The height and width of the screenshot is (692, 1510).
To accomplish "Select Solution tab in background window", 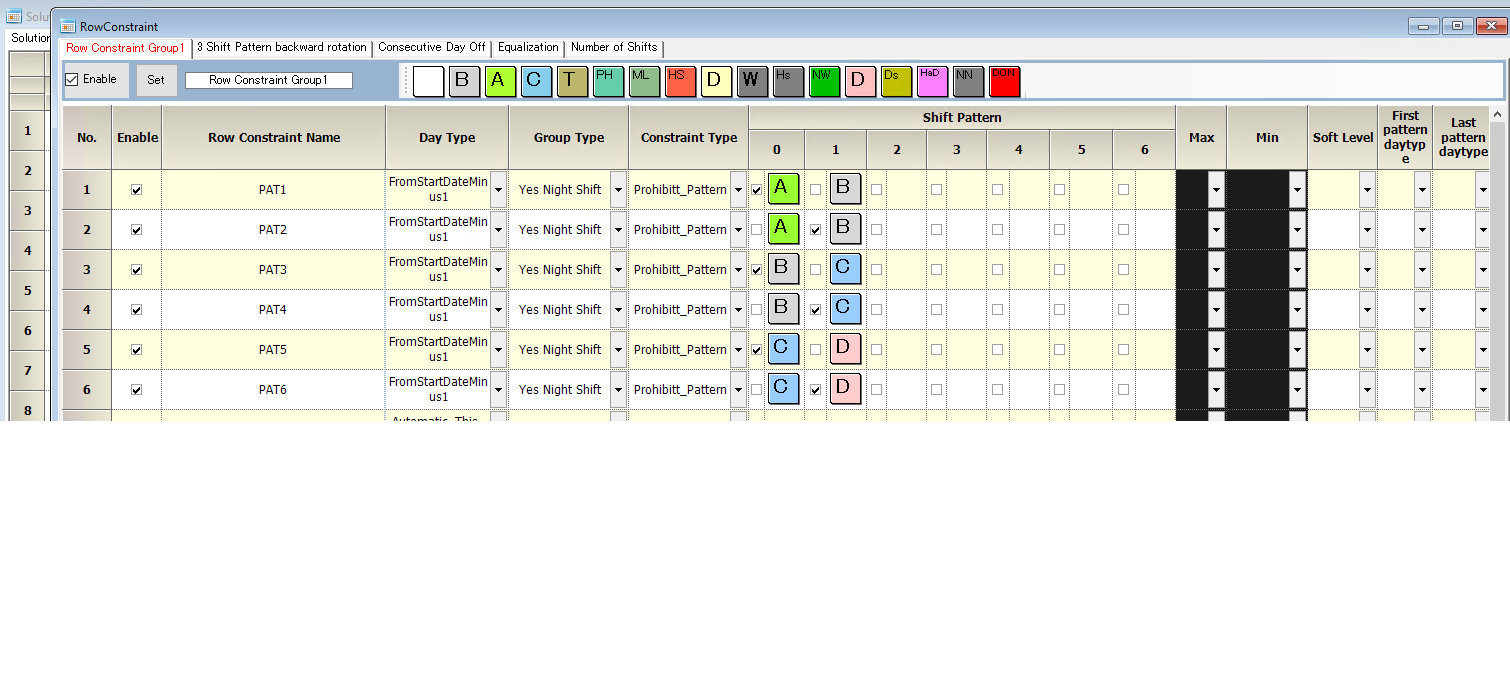I will click(30, 38).
